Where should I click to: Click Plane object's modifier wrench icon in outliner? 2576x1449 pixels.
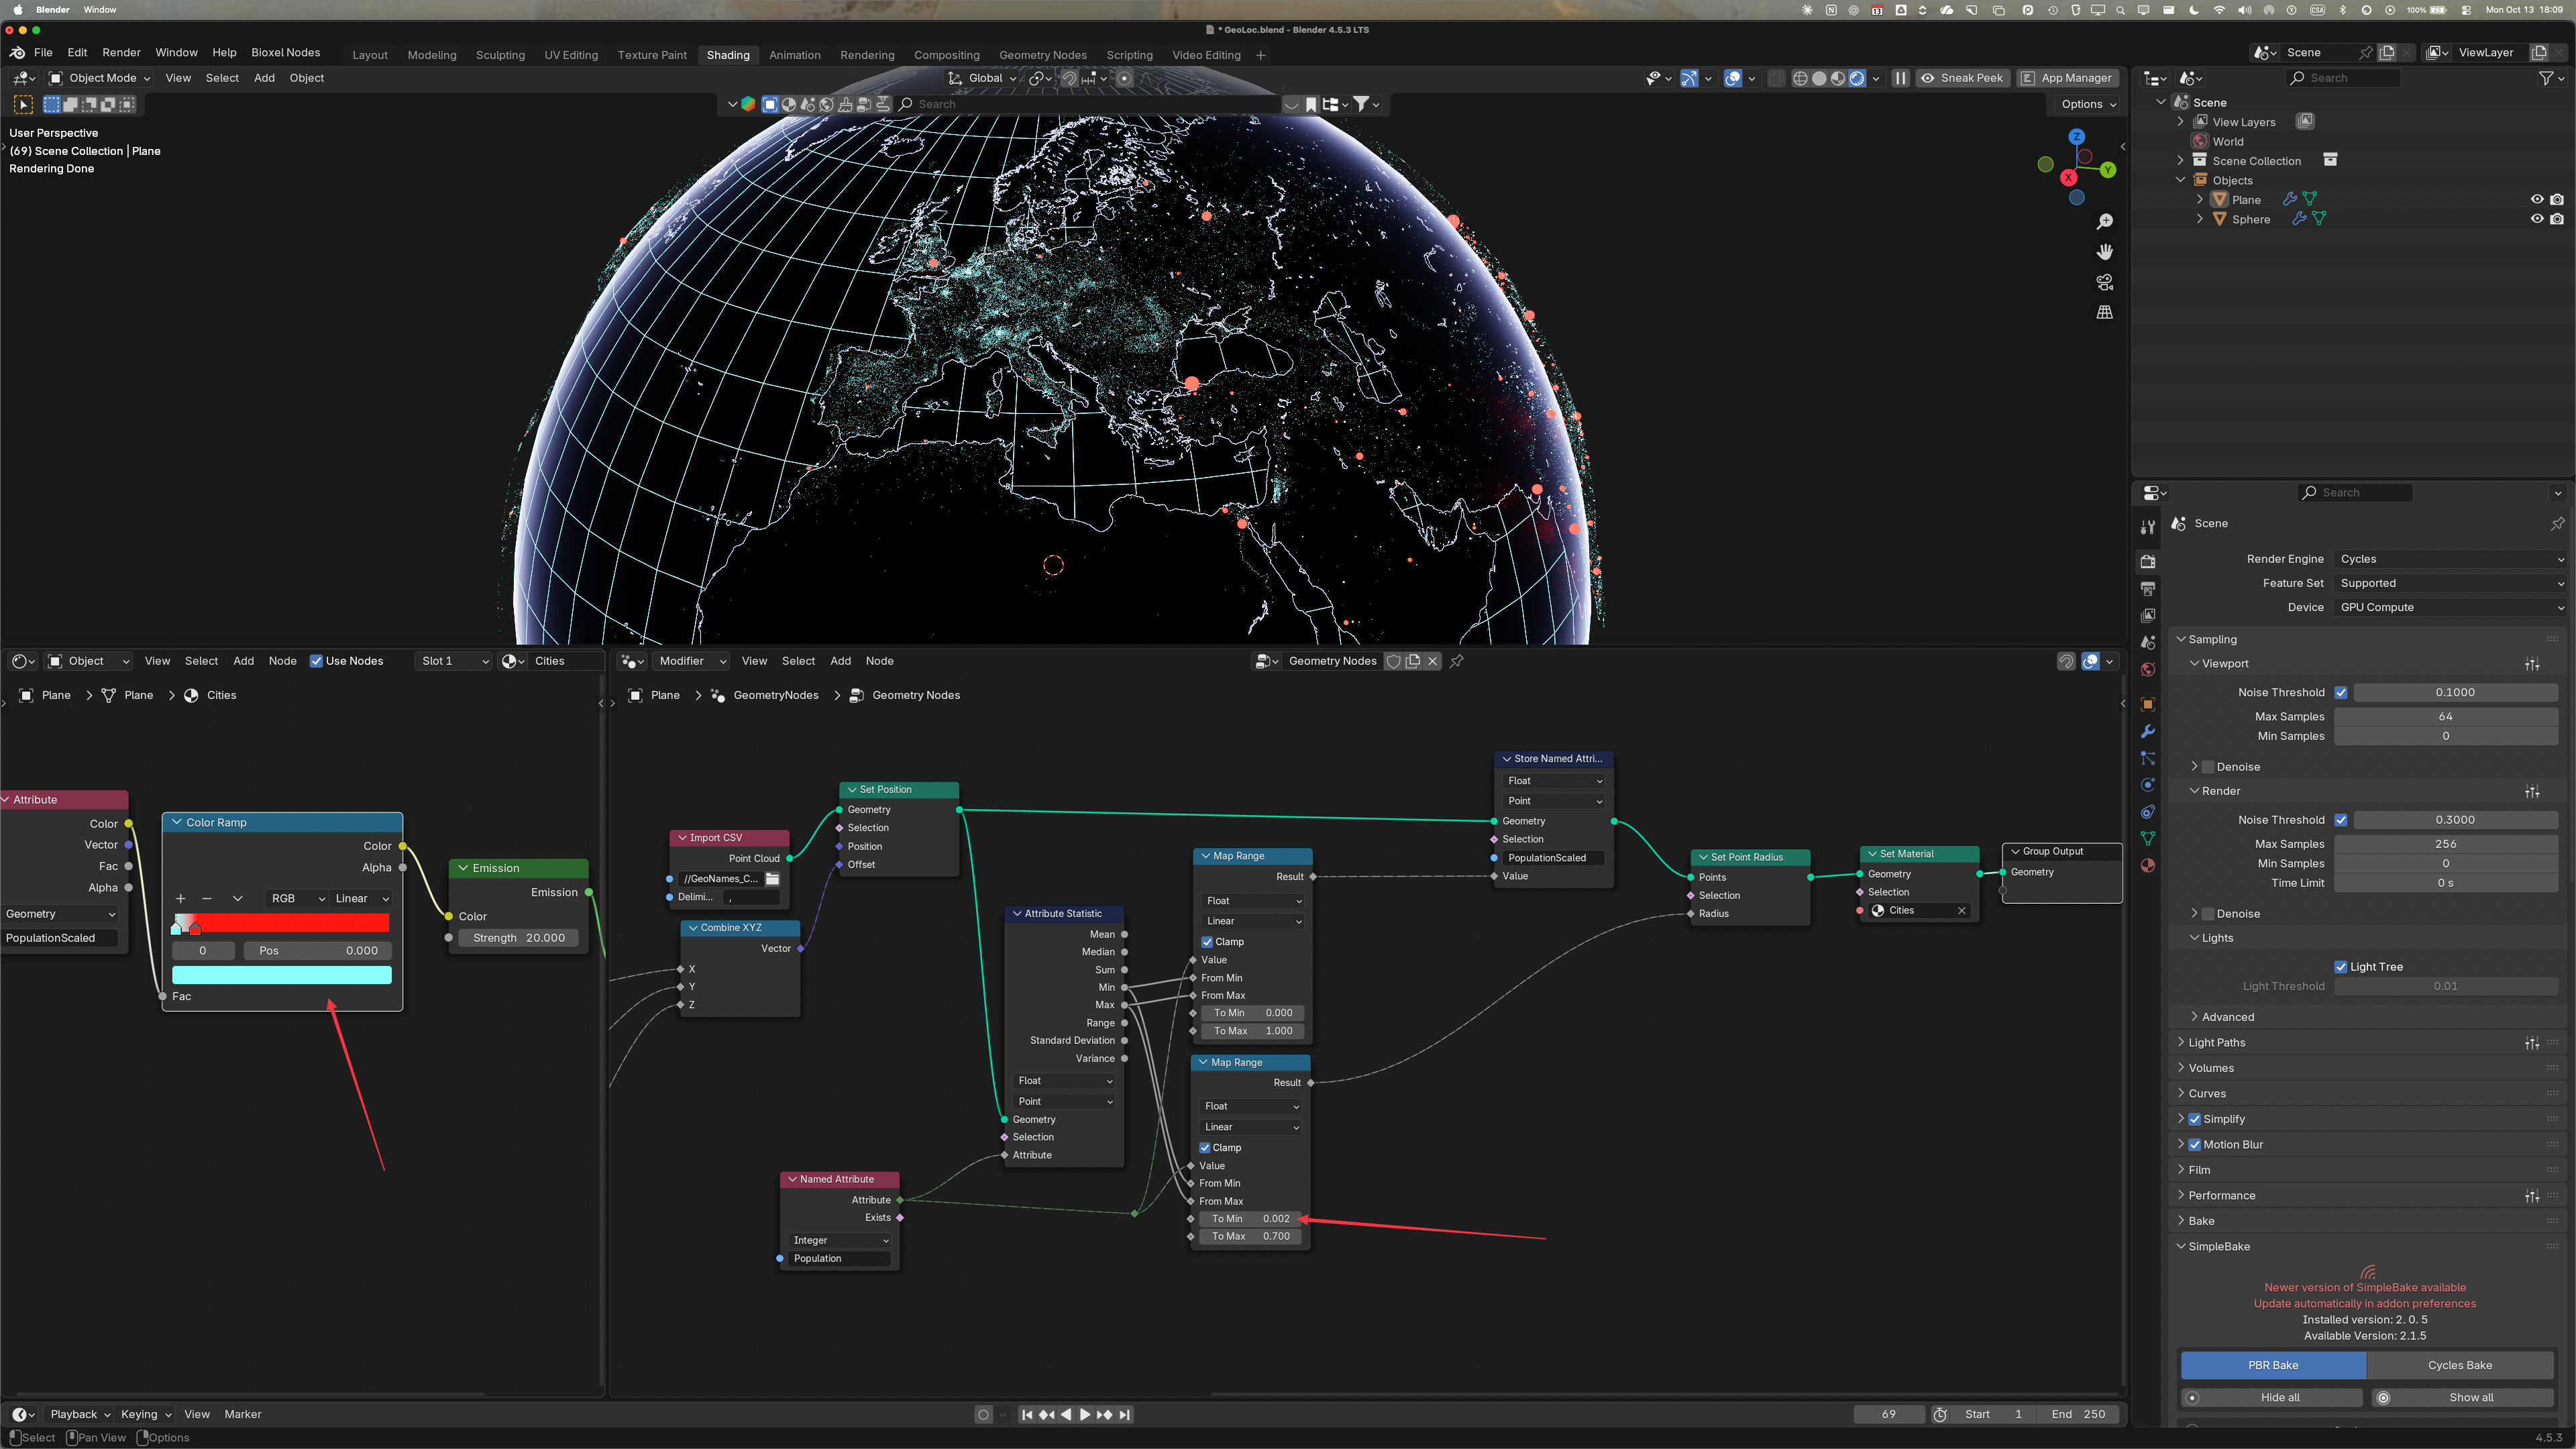click(2290, 199)
